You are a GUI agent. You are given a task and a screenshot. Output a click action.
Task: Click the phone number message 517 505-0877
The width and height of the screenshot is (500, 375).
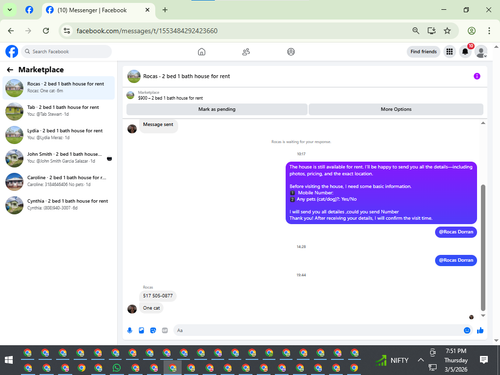coord(158,296)
